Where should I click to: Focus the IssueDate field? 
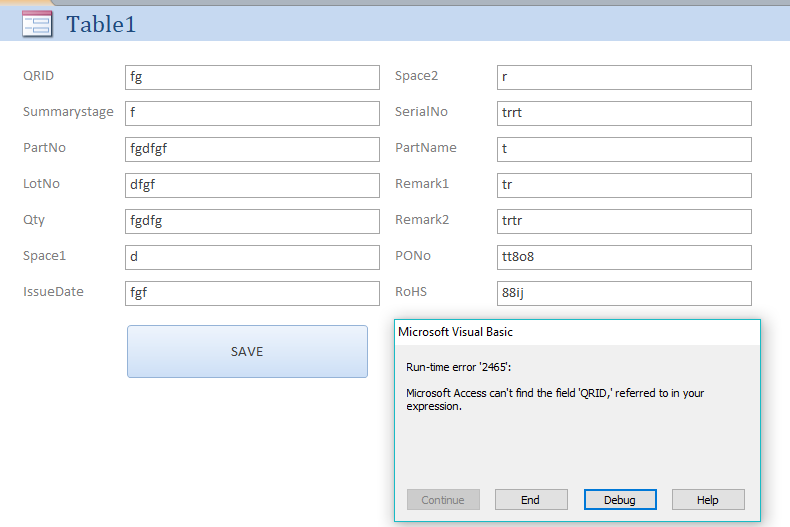(x=252, y=293)
